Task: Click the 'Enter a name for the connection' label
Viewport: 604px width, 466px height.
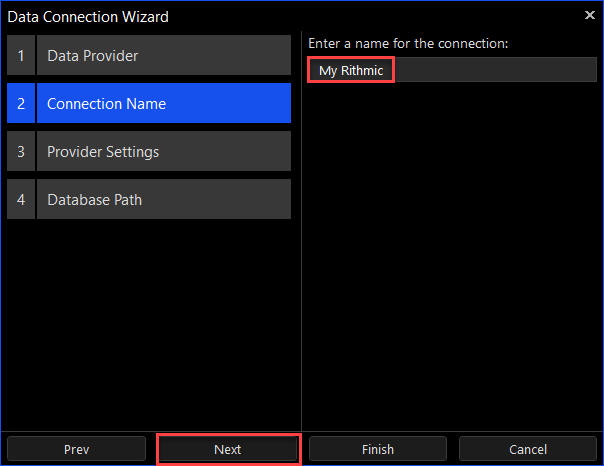Action: pos(408,44)
